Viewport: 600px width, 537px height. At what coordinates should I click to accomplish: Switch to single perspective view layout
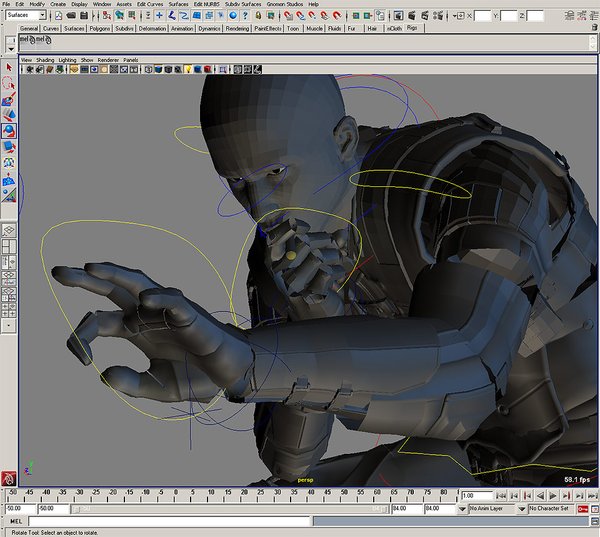pyautogui.click(x=9, y=229)
